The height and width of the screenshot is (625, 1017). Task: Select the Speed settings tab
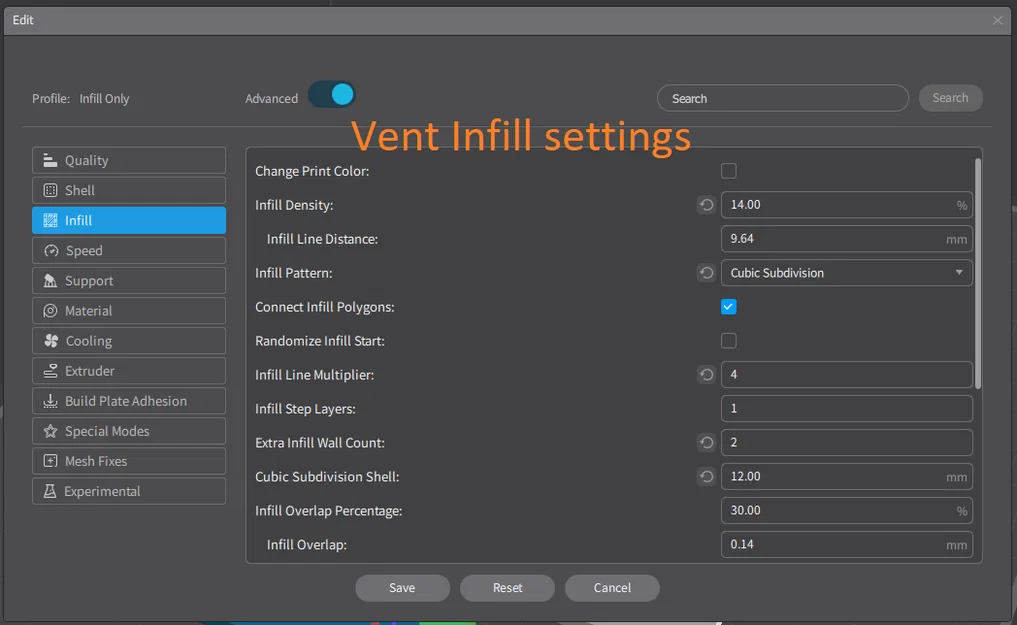[x=129, y=250]
